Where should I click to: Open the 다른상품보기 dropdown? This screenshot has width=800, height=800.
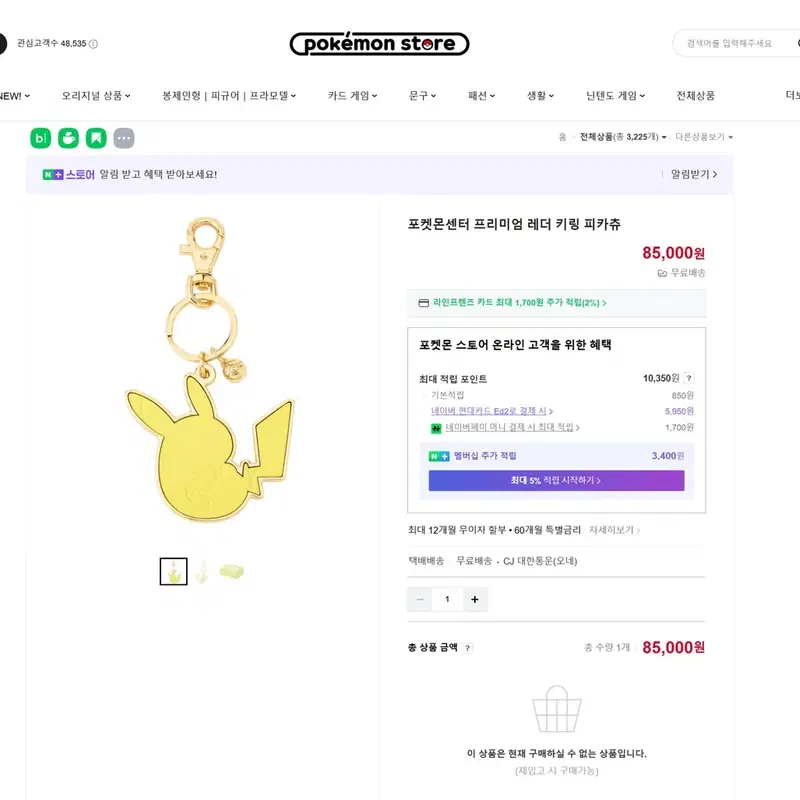(704, 137)
